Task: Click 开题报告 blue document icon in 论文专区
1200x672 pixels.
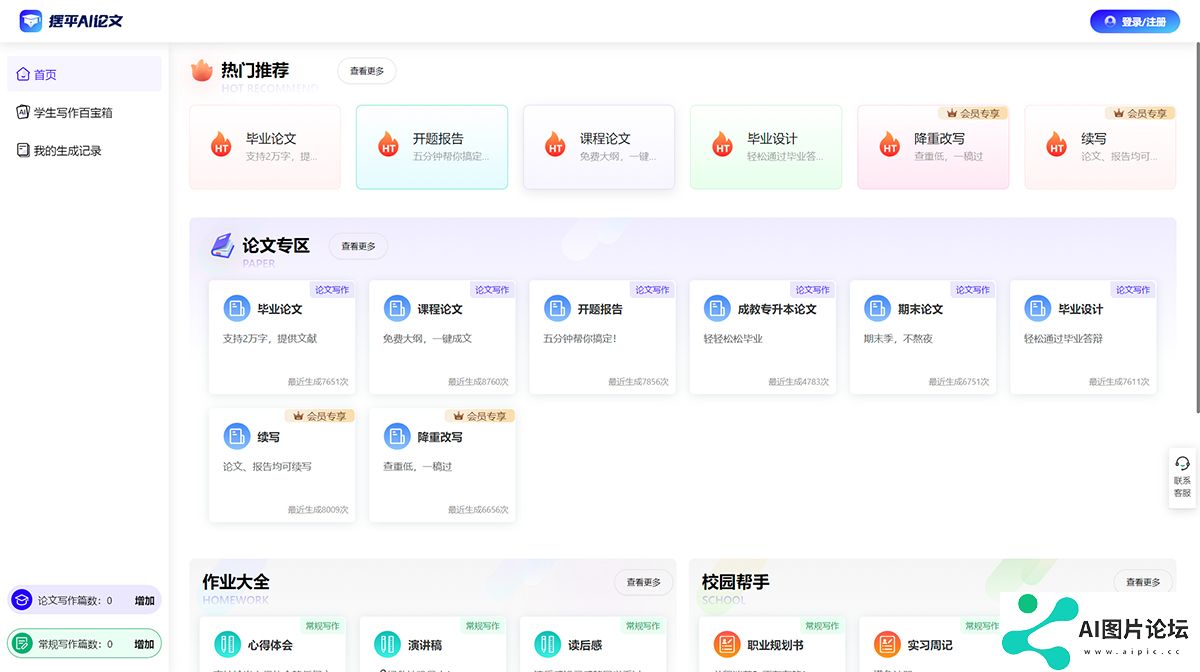Action: 557,308
